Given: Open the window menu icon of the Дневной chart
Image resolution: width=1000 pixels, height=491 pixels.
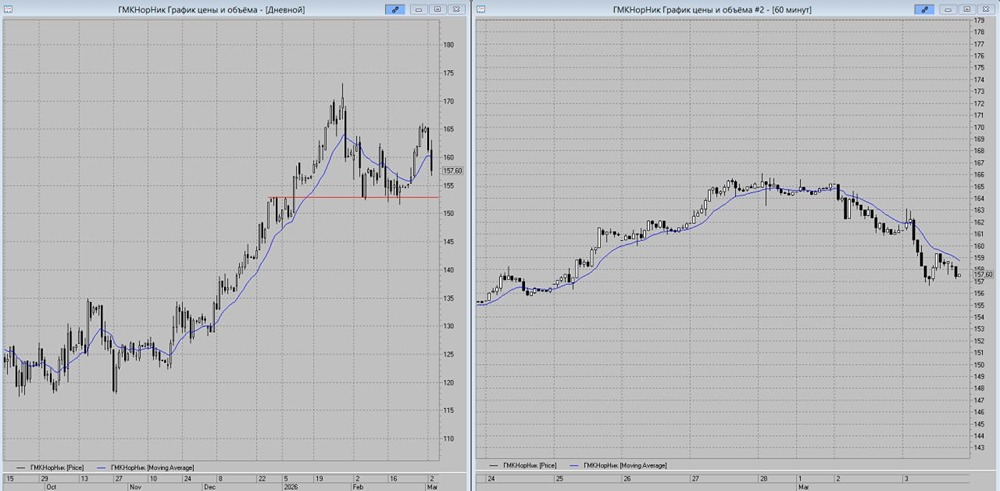Looking at the screenshot, I should pyautogui.click(x=7, y=9).
